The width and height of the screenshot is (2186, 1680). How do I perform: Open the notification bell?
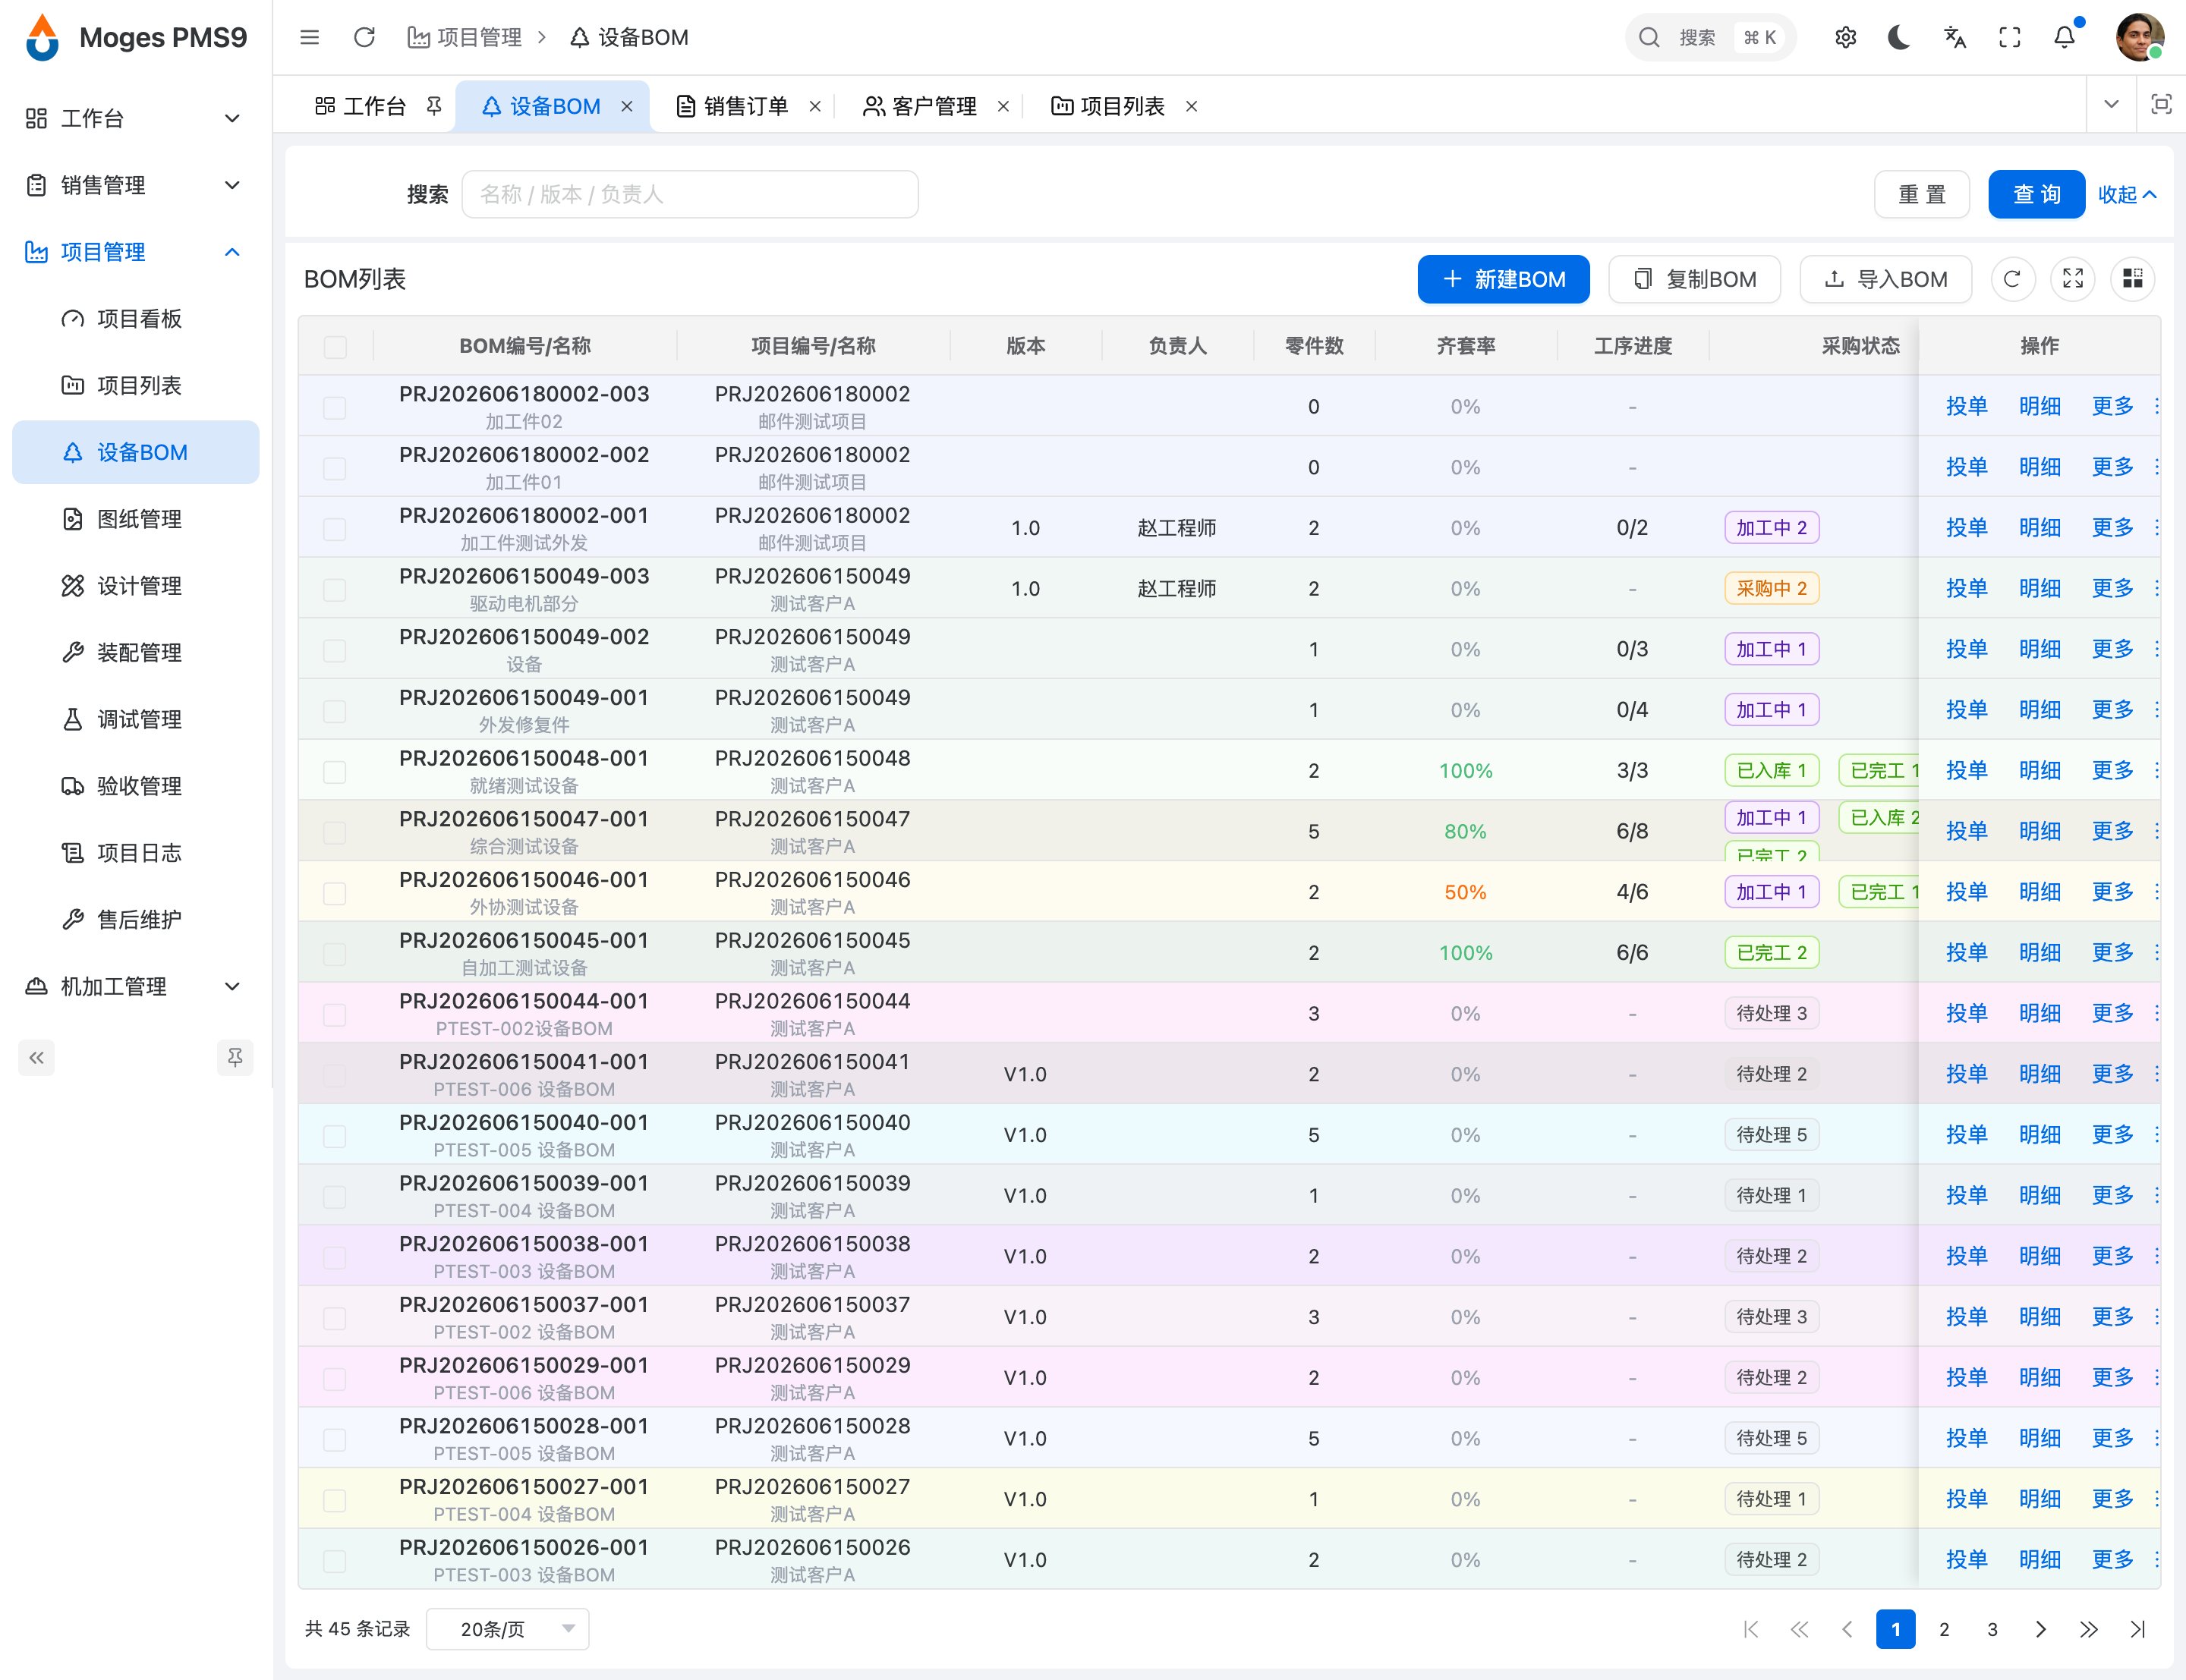2064,37
